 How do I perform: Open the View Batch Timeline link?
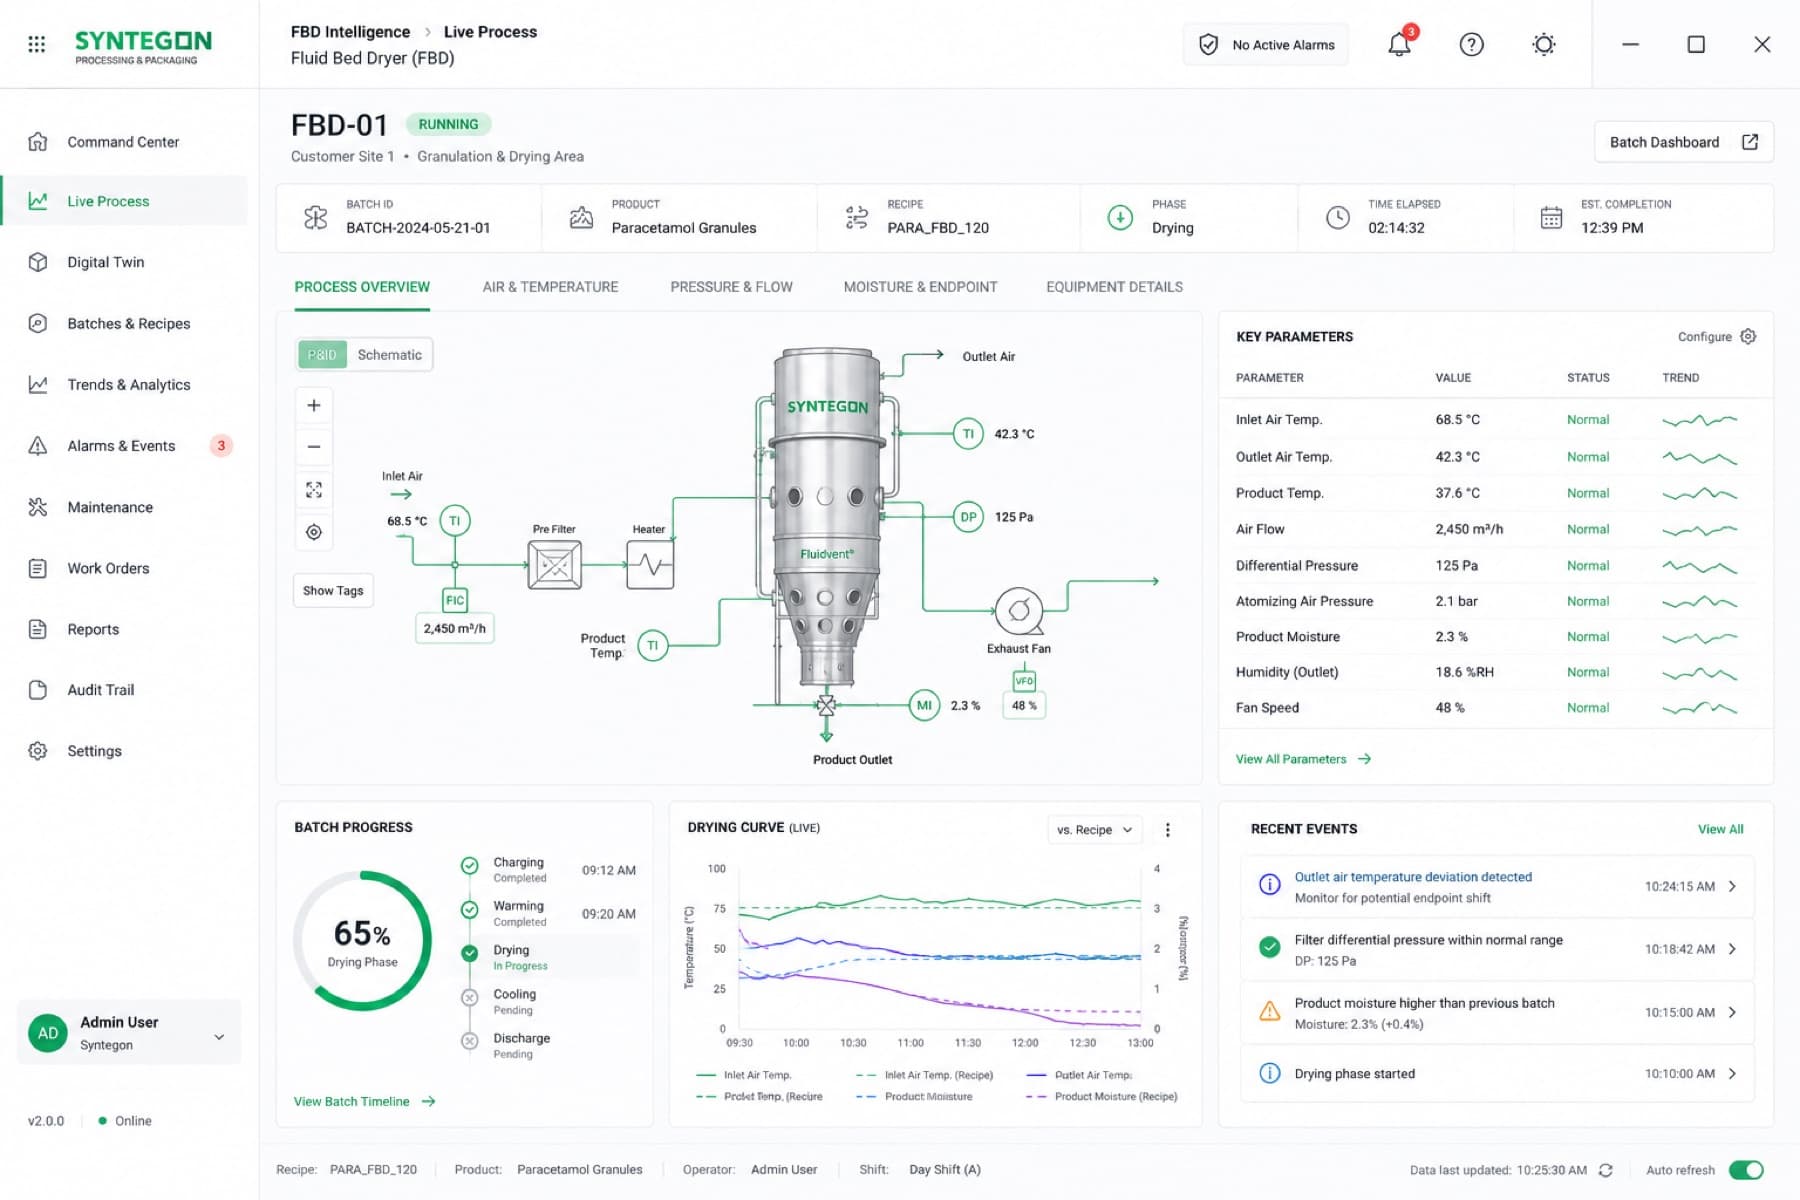tap(364, 1101)
